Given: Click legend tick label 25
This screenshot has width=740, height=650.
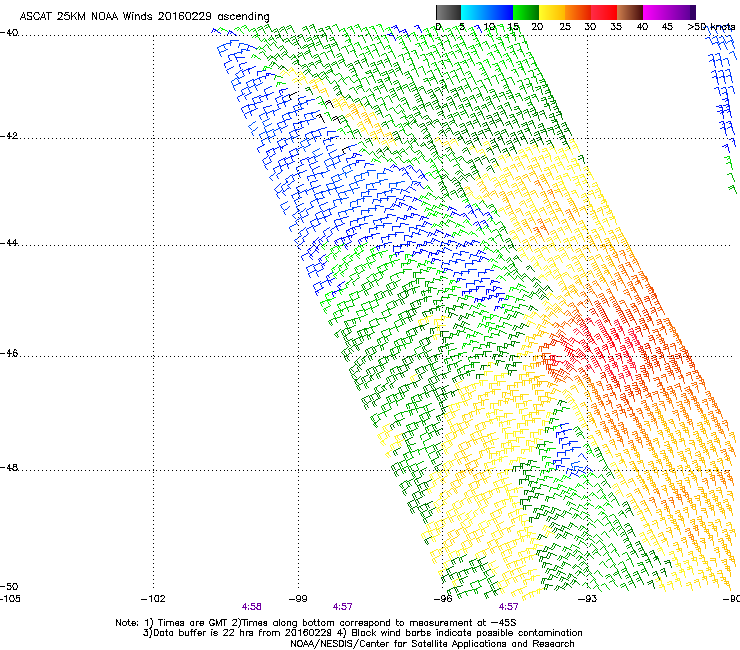Looking at the screenshot, I should pyautogui.click(x=565, y=27).
